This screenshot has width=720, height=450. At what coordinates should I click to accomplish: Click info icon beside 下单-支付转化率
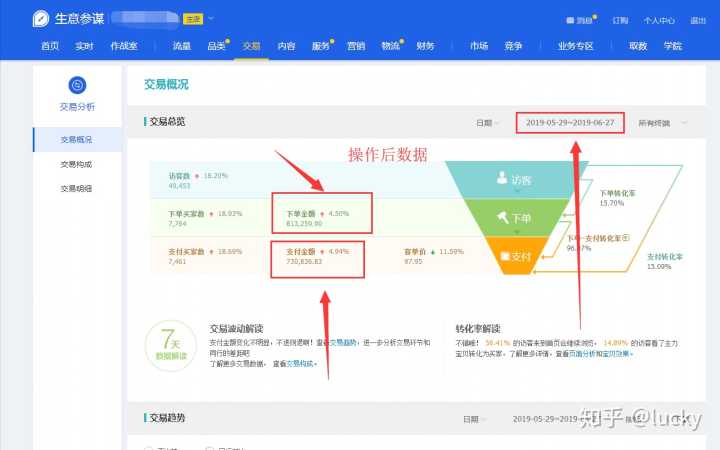[x=626, y=238]
